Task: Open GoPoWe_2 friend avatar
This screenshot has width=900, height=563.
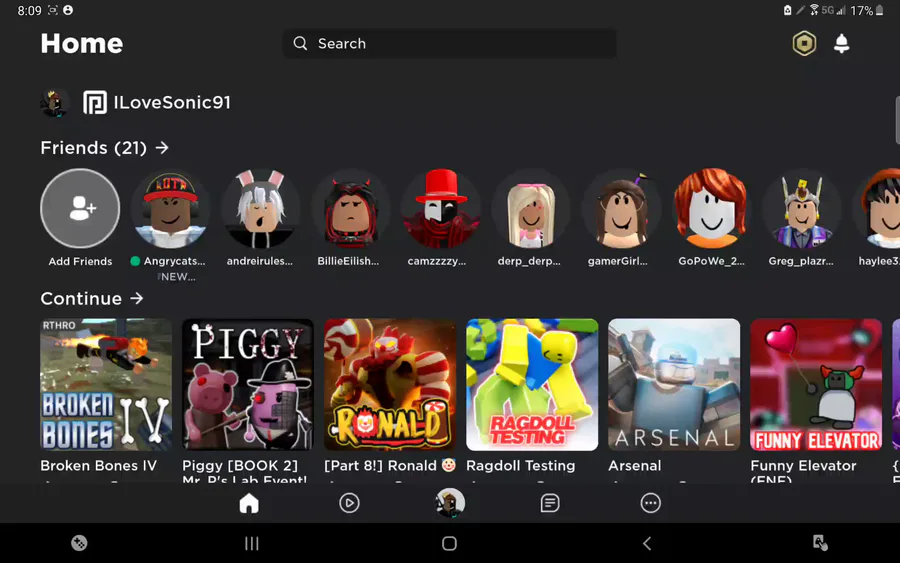Action: [711, 208]
